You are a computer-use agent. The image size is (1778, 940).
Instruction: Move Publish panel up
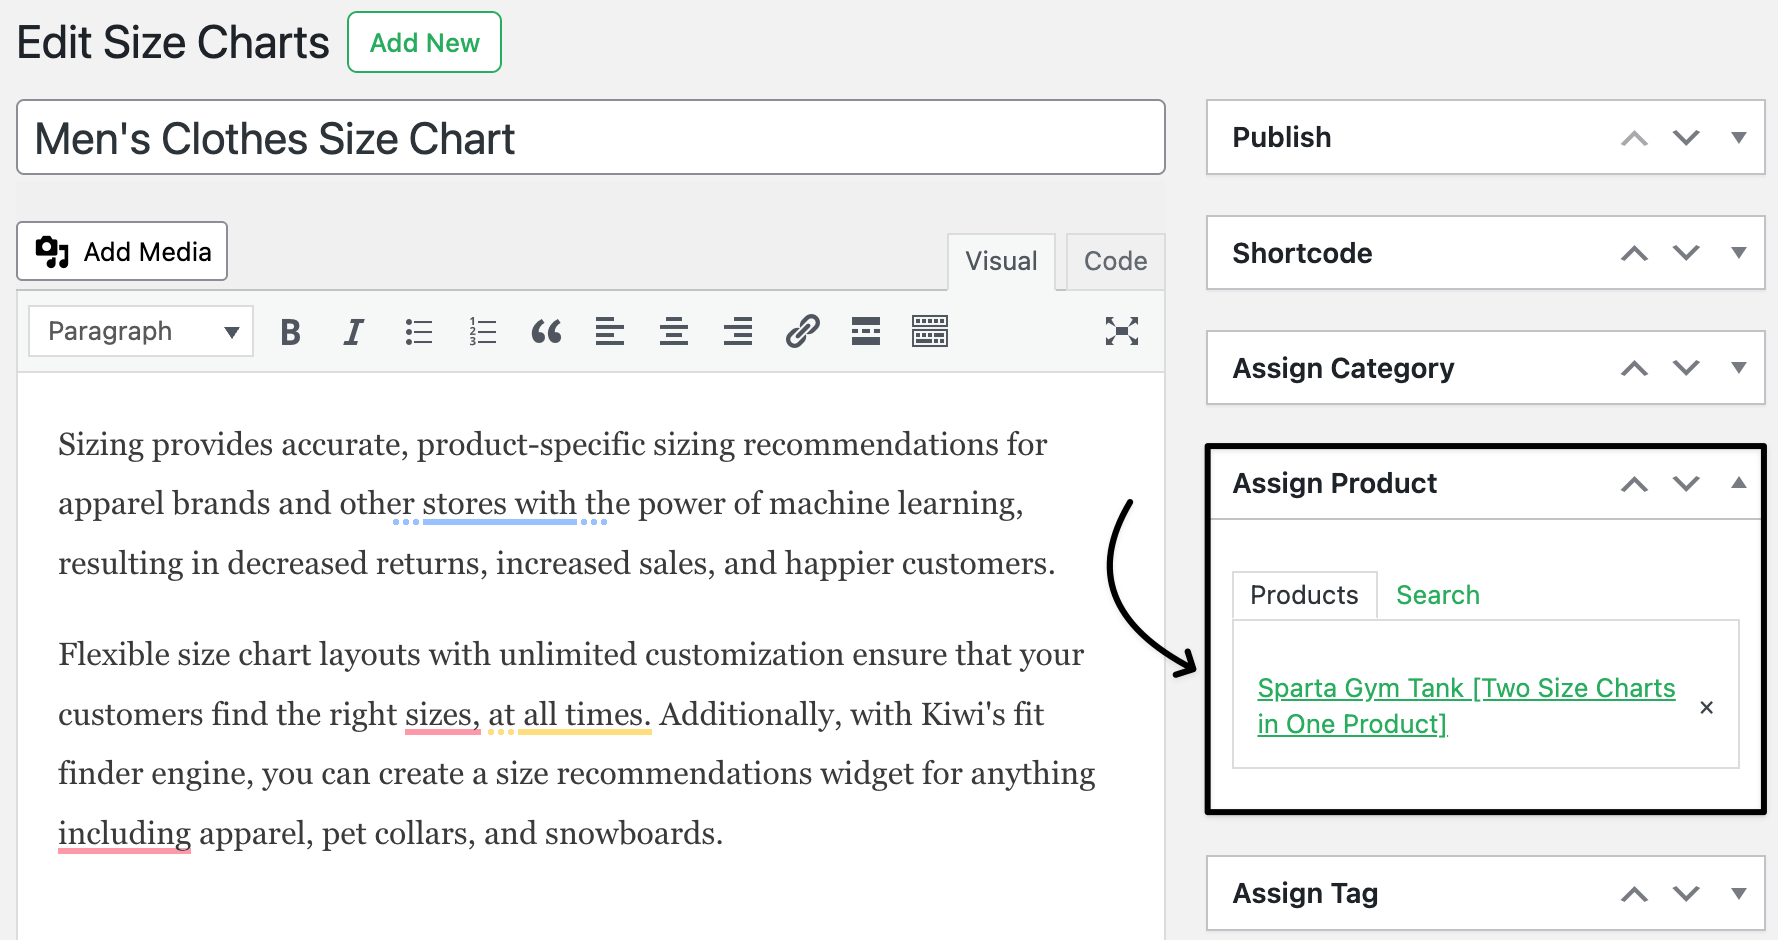point(1634,138)
